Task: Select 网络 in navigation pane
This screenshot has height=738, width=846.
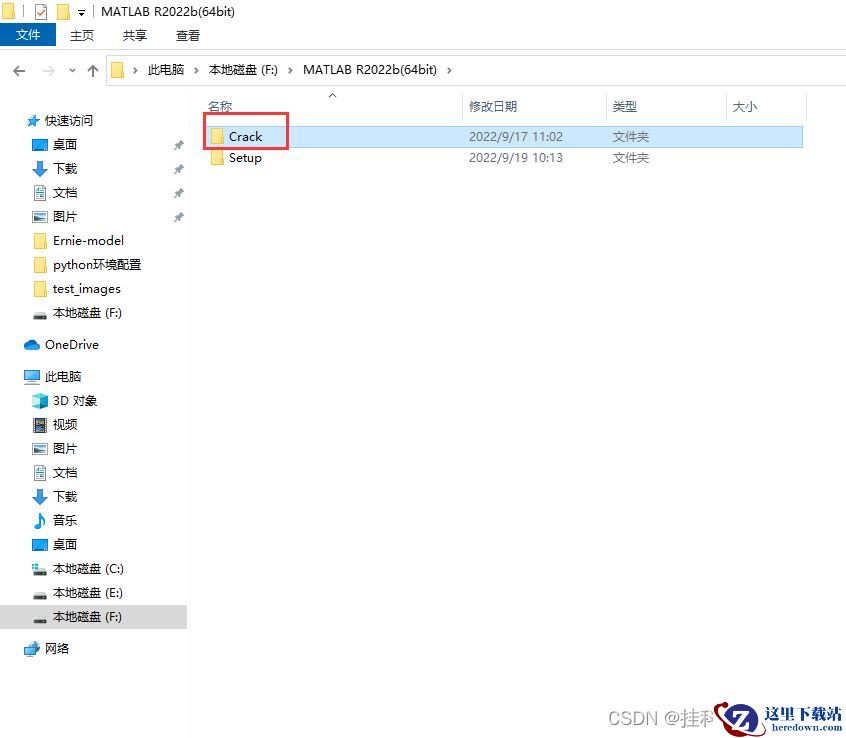Action: pyautogui.click(x=57, y=648)
